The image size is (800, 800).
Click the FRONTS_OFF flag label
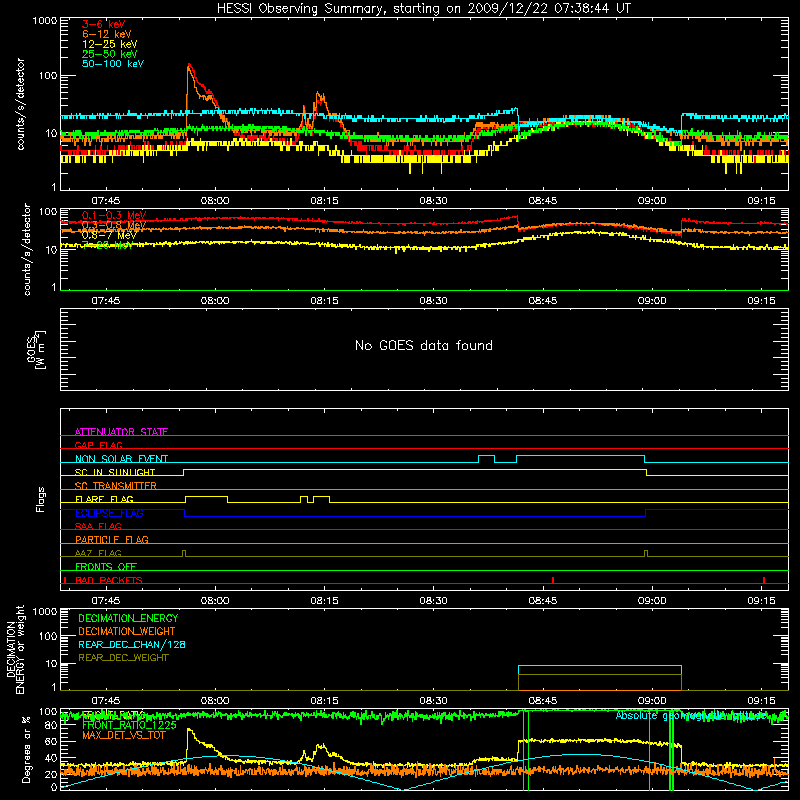click(x=106, y=566)
